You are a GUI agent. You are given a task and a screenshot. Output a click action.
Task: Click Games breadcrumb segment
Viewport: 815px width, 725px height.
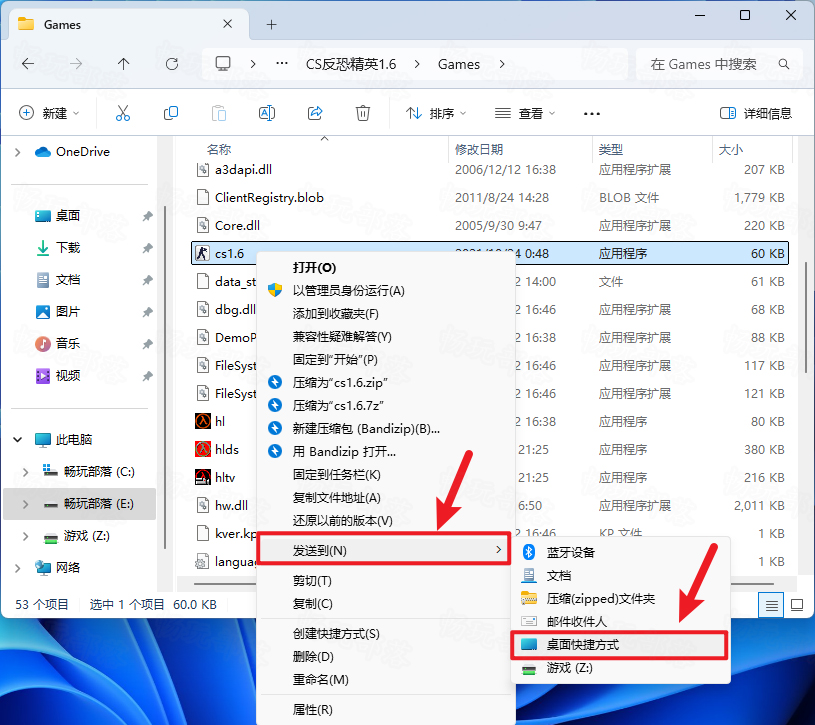click(x=459, y=64)
